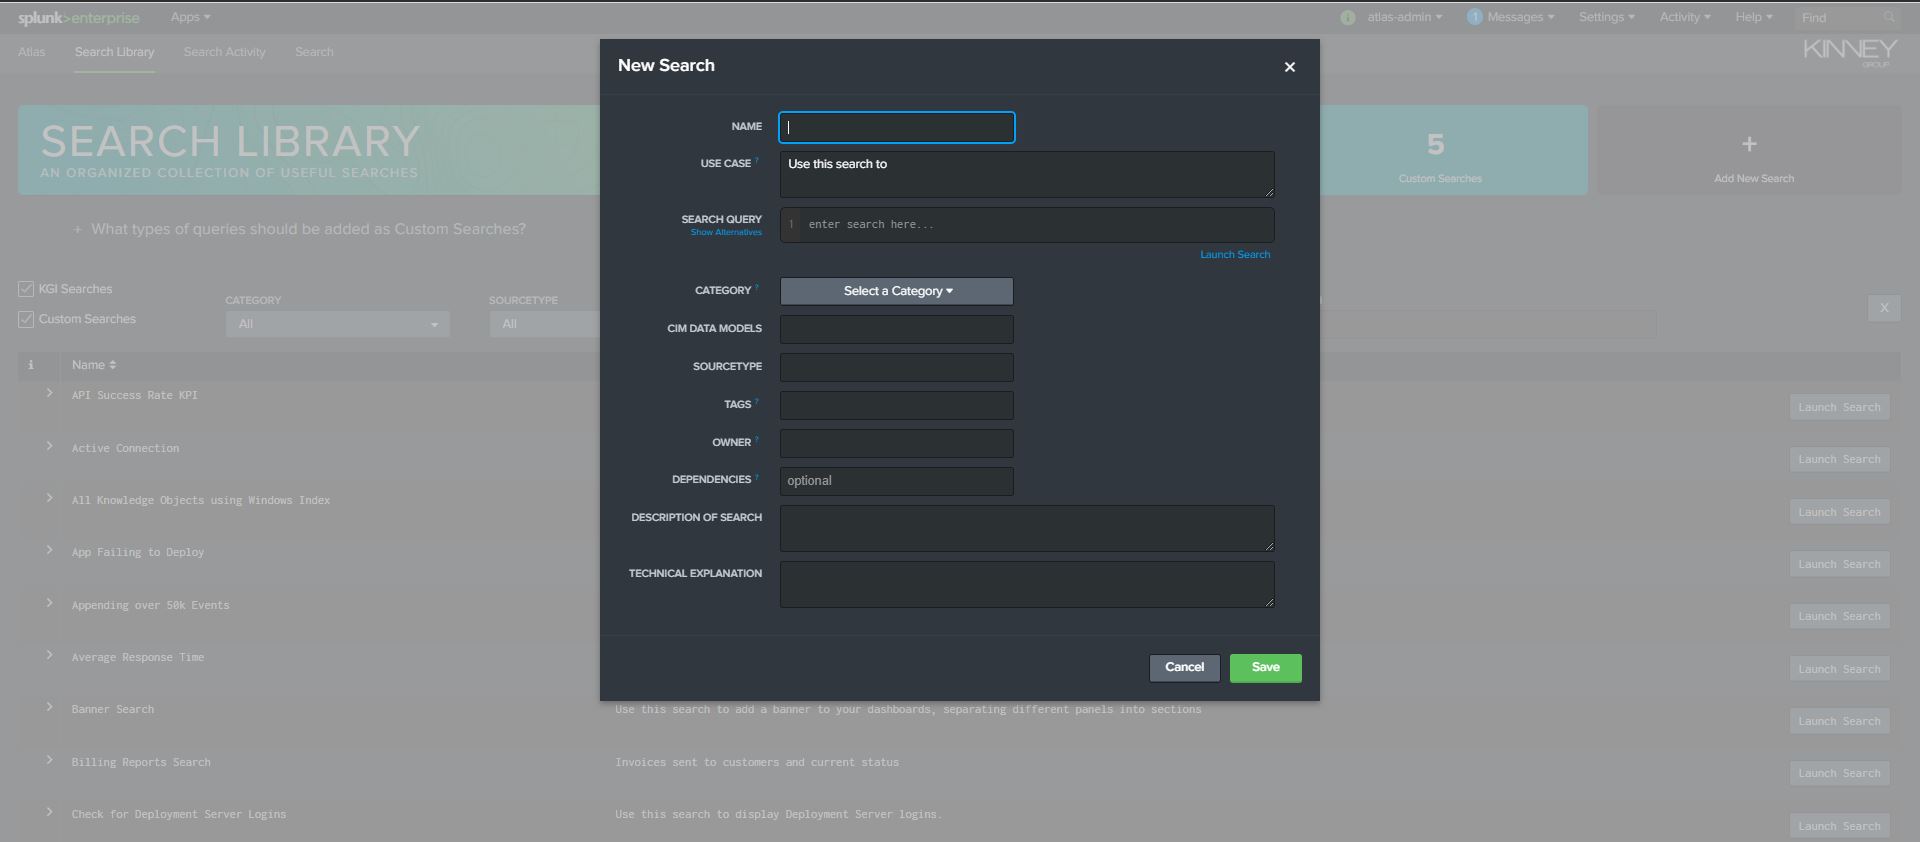Click the info column header icon

(x=30, y=365)
